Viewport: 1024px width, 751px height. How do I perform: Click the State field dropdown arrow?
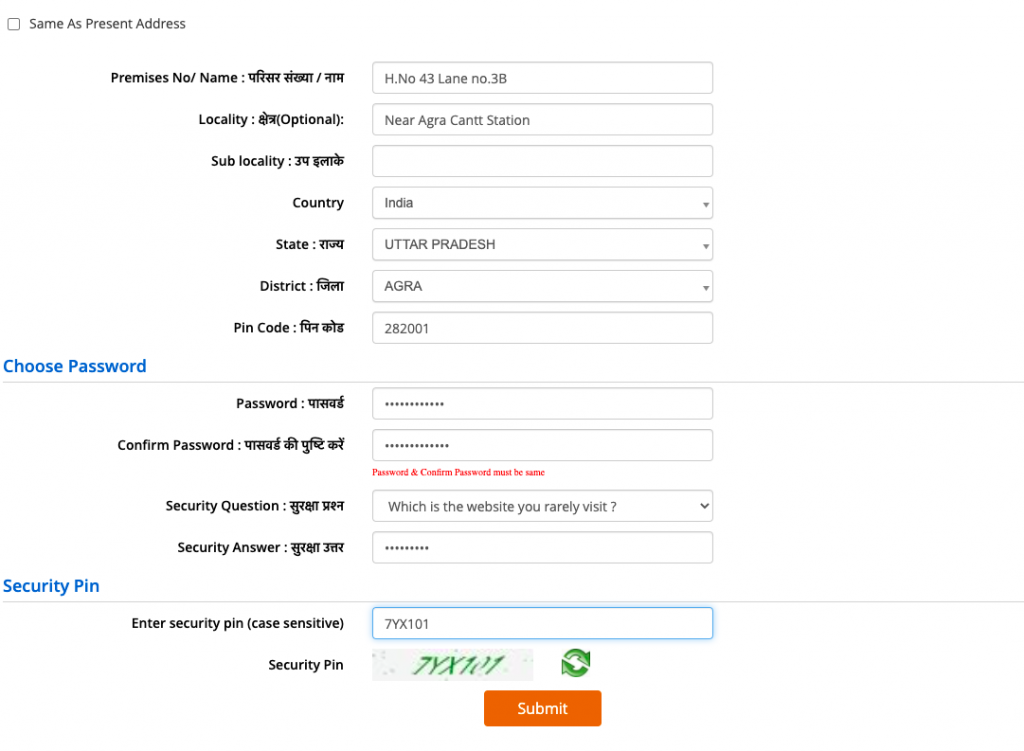click(x=703, y=245)
